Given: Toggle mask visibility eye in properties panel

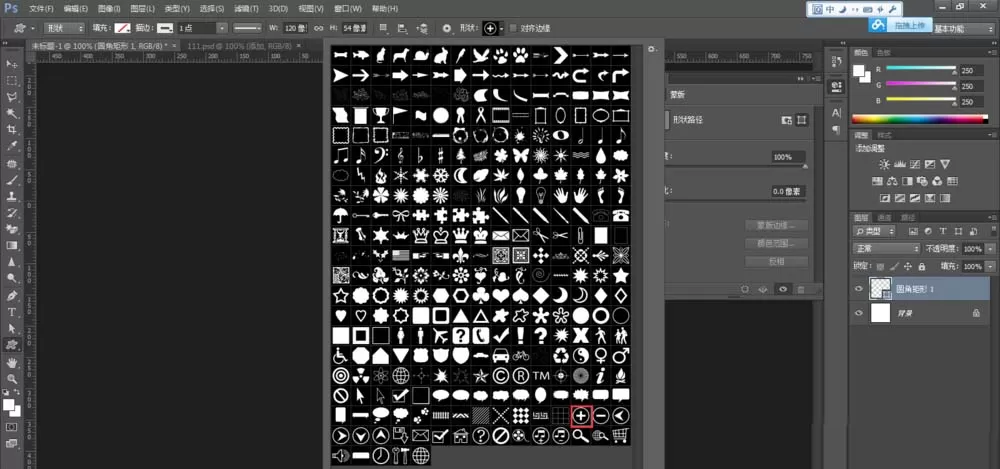Looking at the screenshot, I should coord(783,289).
